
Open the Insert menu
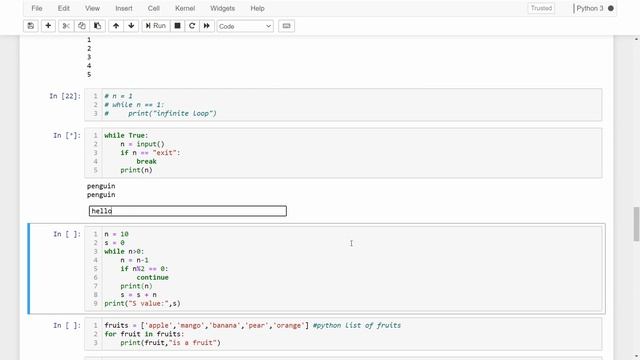[124, 8]
